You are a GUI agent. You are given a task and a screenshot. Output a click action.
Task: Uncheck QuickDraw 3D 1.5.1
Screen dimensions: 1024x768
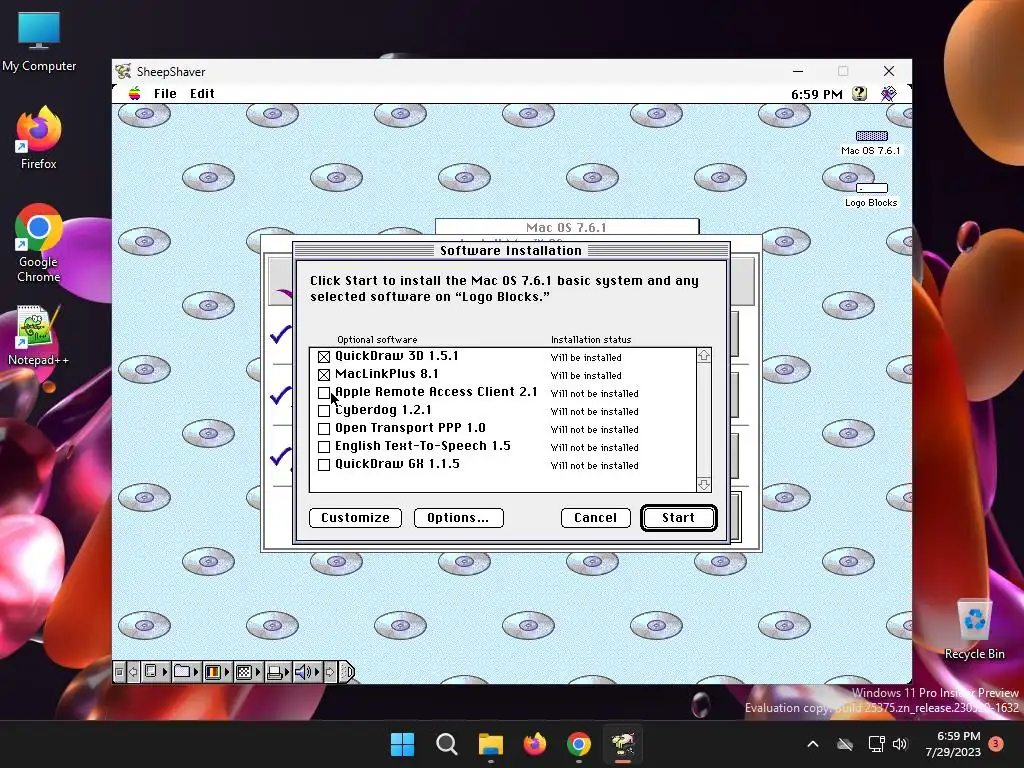tap(324, 357)
